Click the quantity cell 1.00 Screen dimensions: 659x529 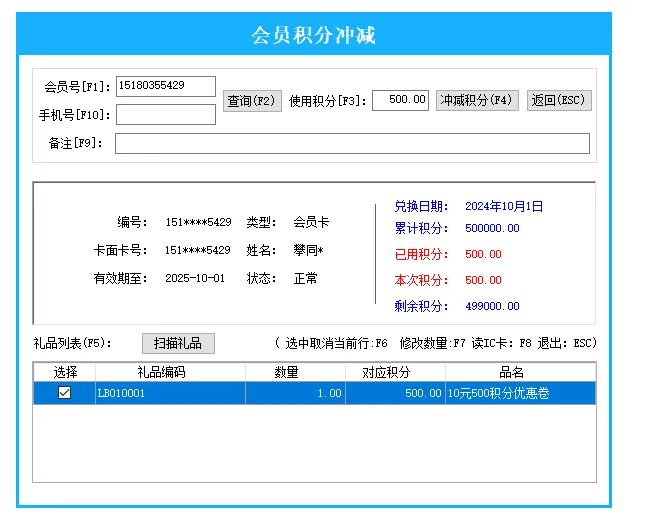click(x=295, y=393)
